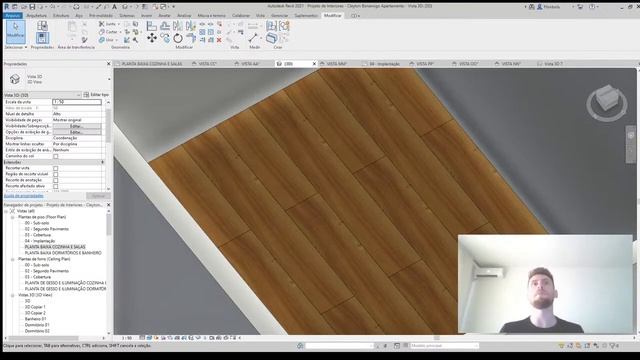Click the Editar tipo button label
The height and width of the screenshot is (360, 640).
100,95
